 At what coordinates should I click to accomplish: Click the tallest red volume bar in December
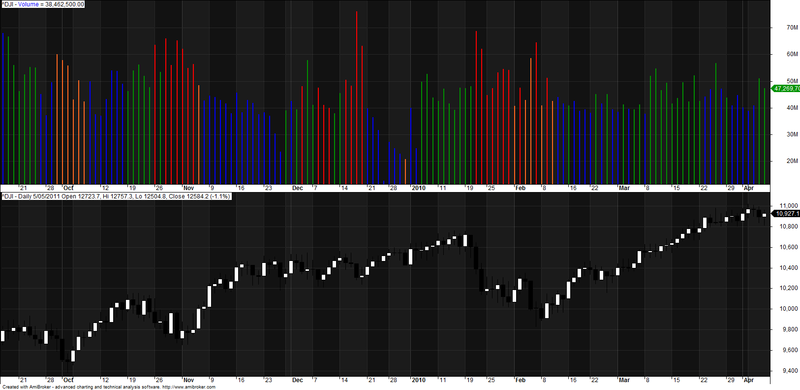tap(357, 97)
